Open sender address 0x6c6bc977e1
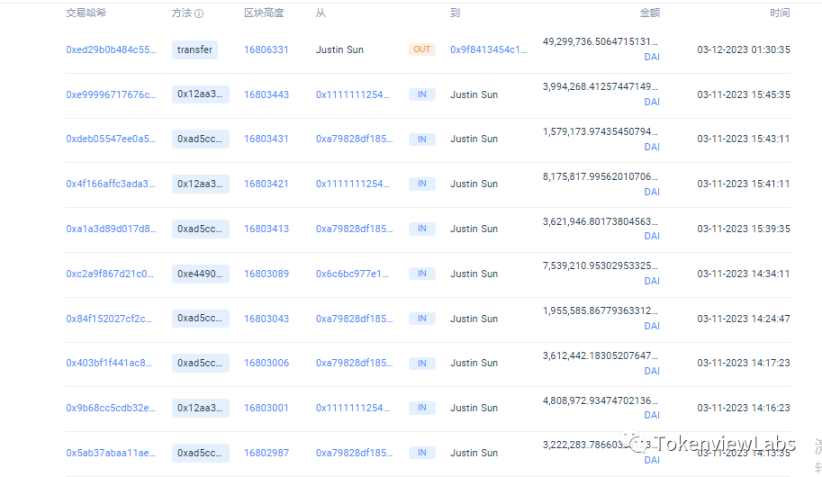Screen dimensions: 822x477 pos(354,273)
